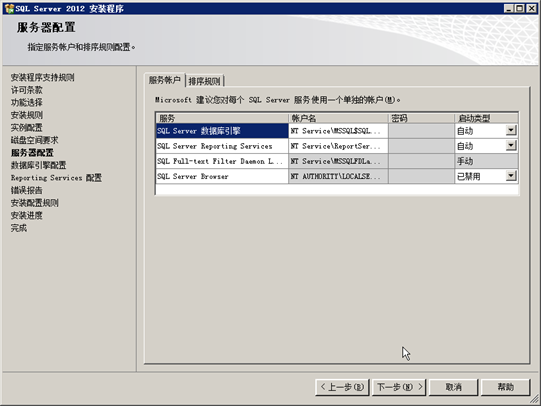Click the NT Service\MSSQL$SQL account name cell
The image size is (541, 406).
[x=338, y=131]
